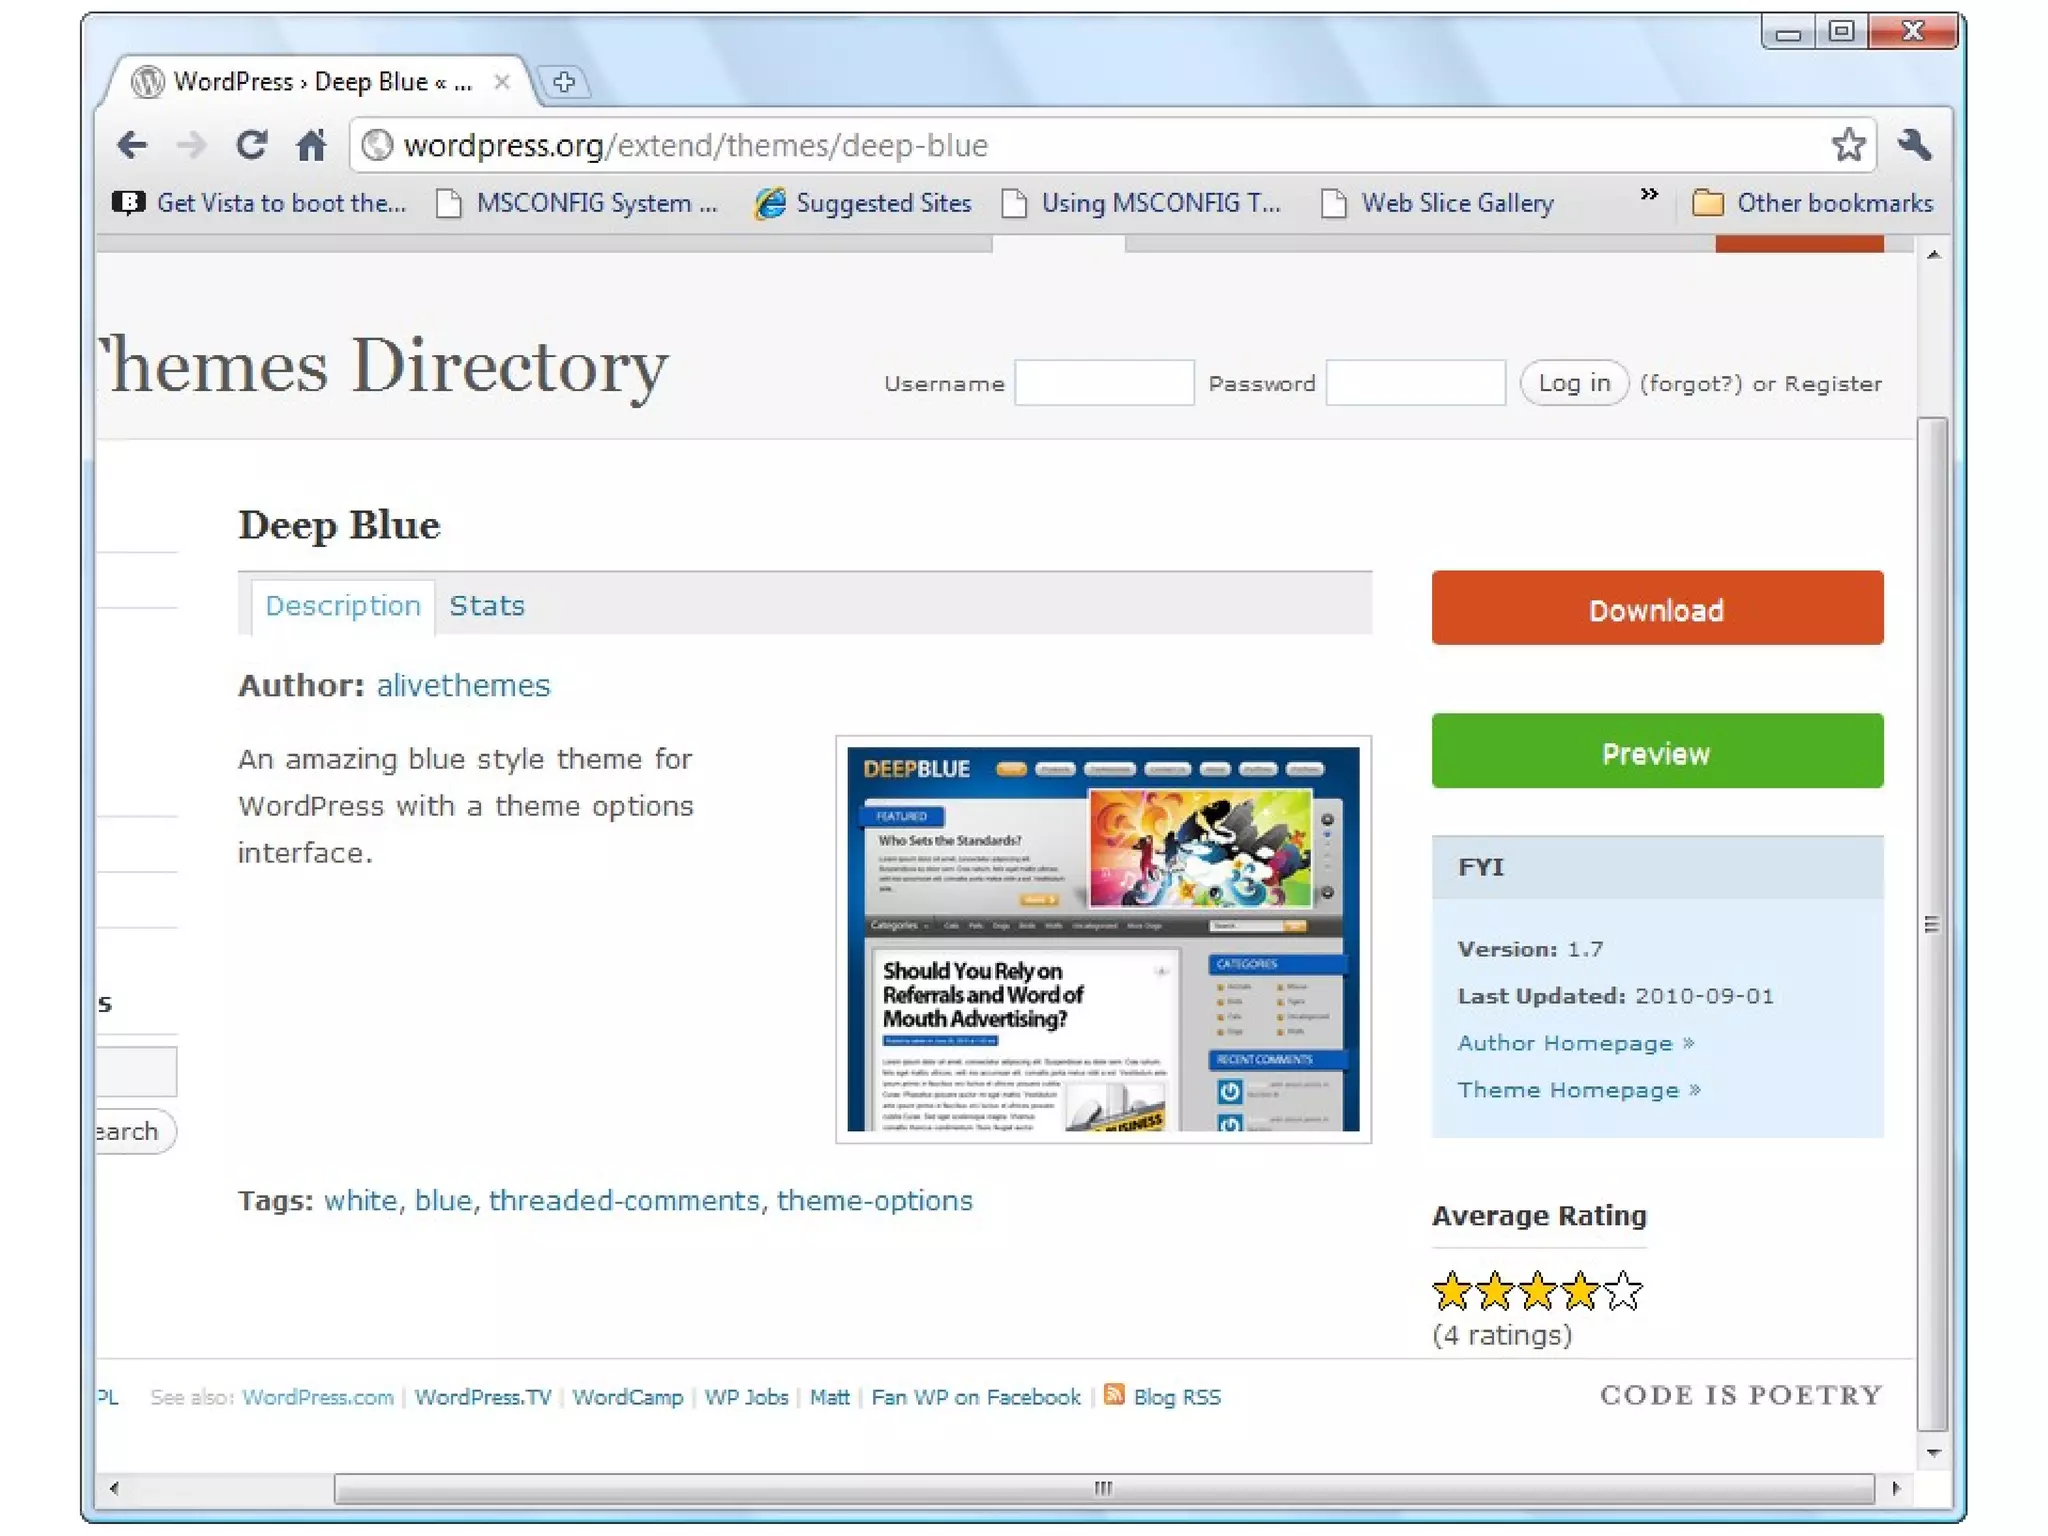Click the browser back arrow button
The image size is (2048, 1536).
click(132, 146)
